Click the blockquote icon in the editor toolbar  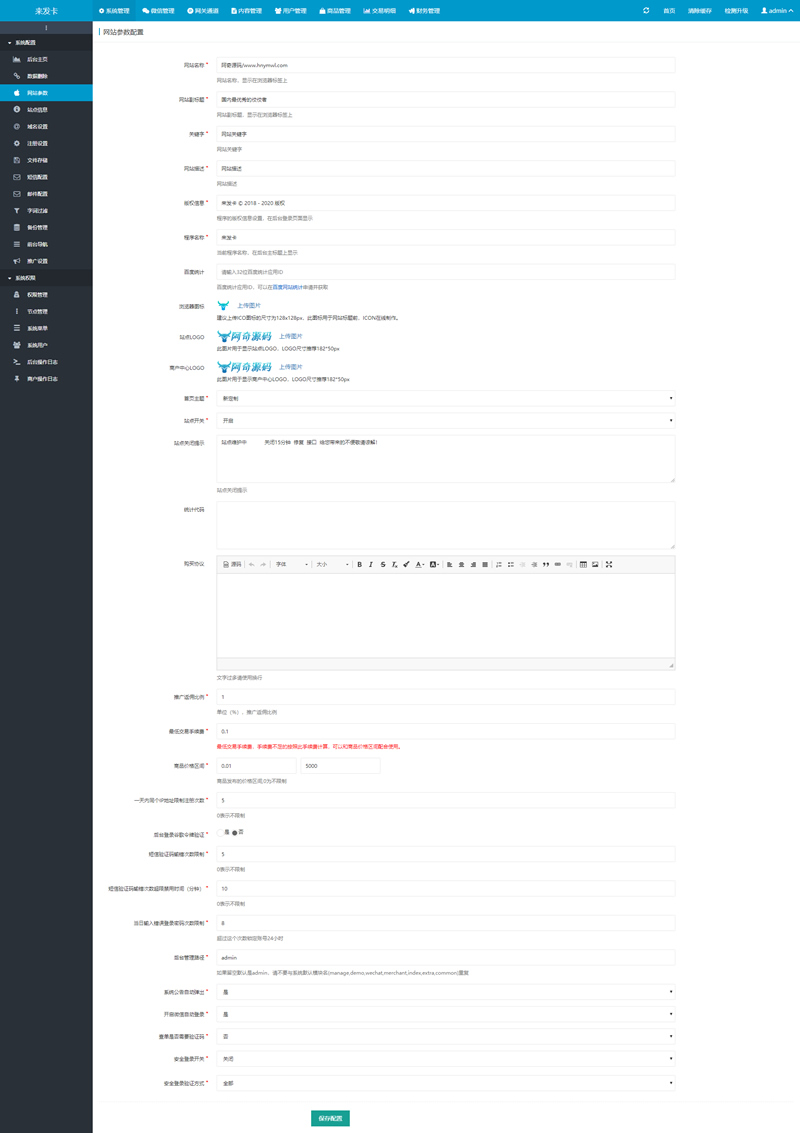(x=545, y=563)
